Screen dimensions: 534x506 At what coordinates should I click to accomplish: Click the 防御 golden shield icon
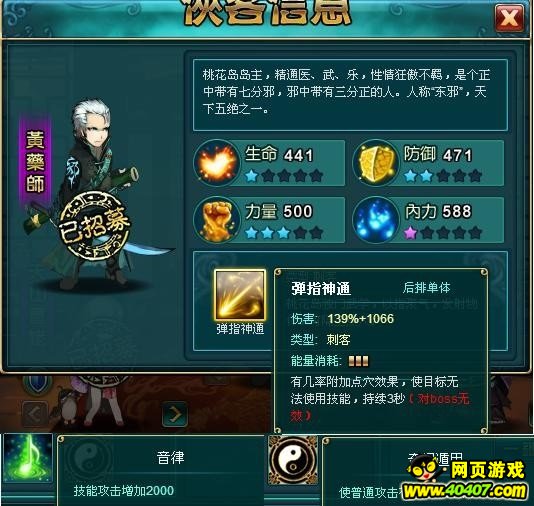click(x=375, y=163)
